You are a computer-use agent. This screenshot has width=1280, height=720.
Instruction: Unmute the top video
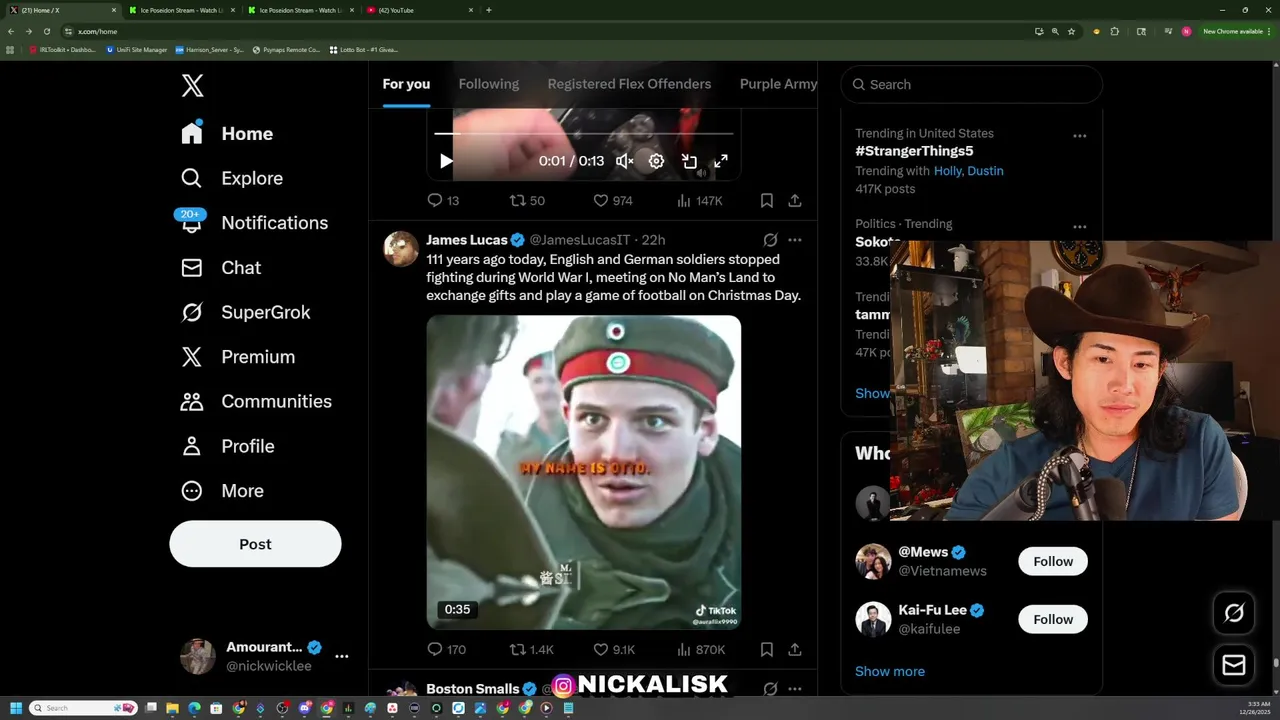624,161
